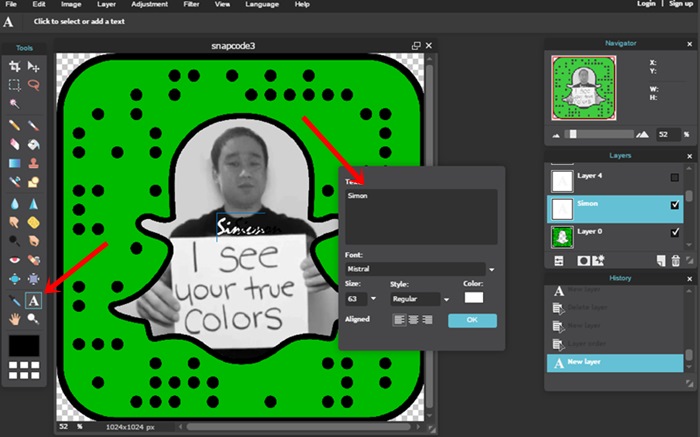Select the Move tool
700x437 pixels.
(x=33, y=67)
